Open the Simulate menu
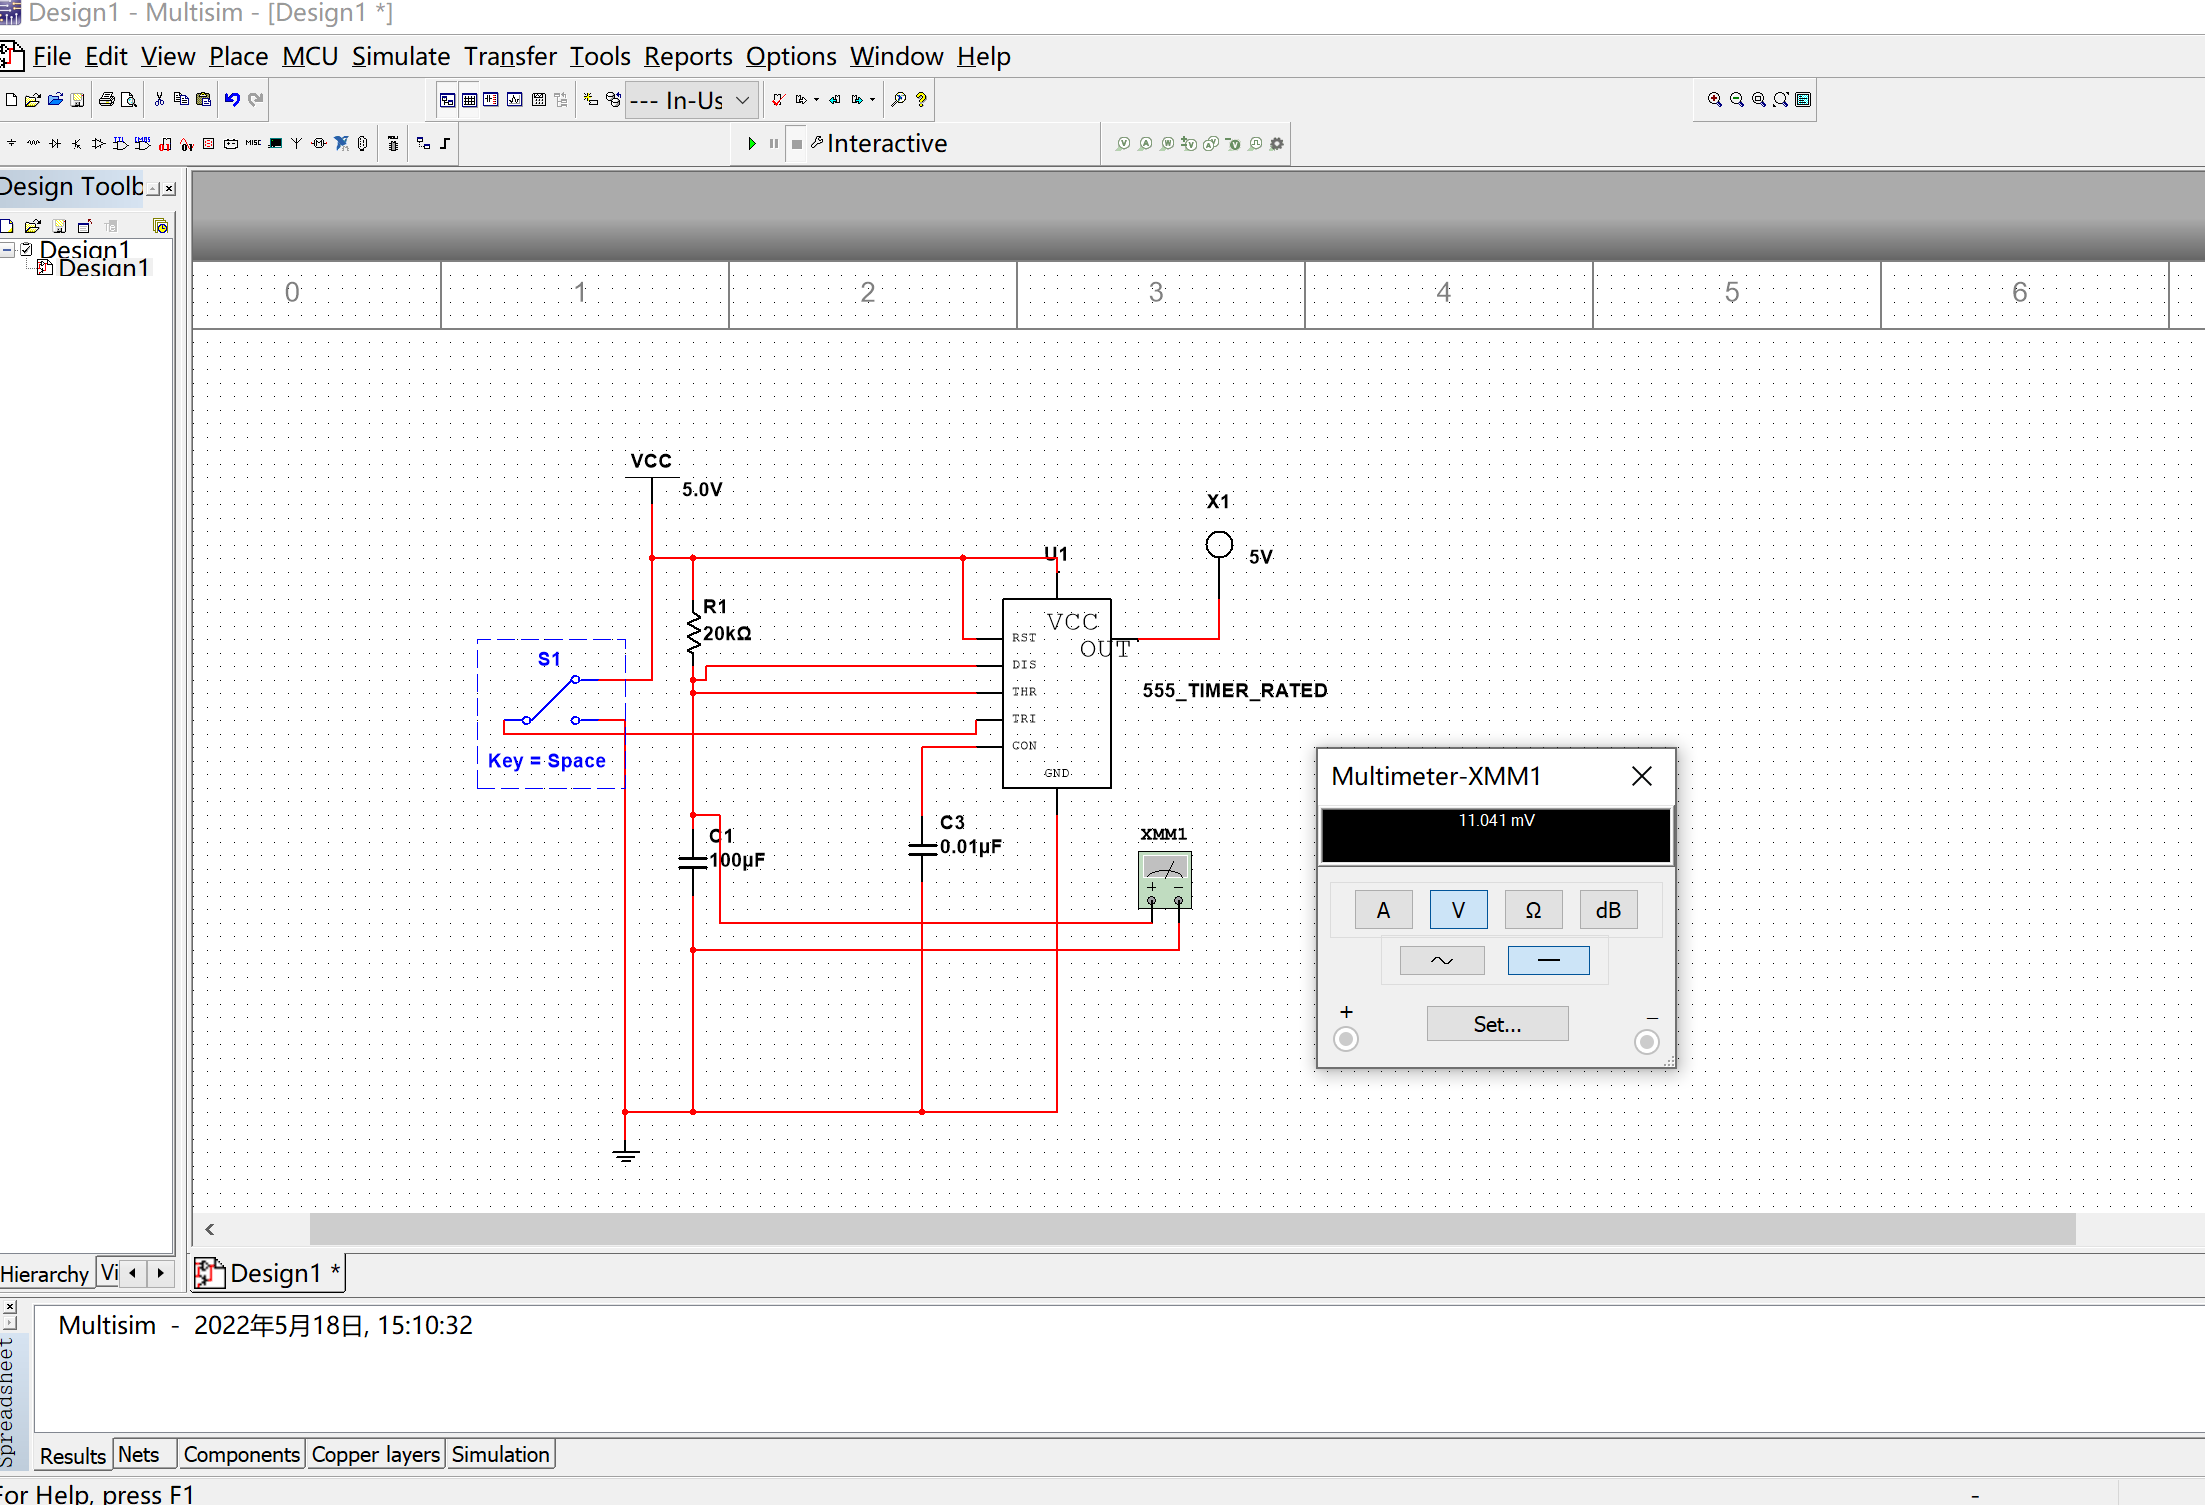2205x1505 pixels. click(x=400, y=57)
